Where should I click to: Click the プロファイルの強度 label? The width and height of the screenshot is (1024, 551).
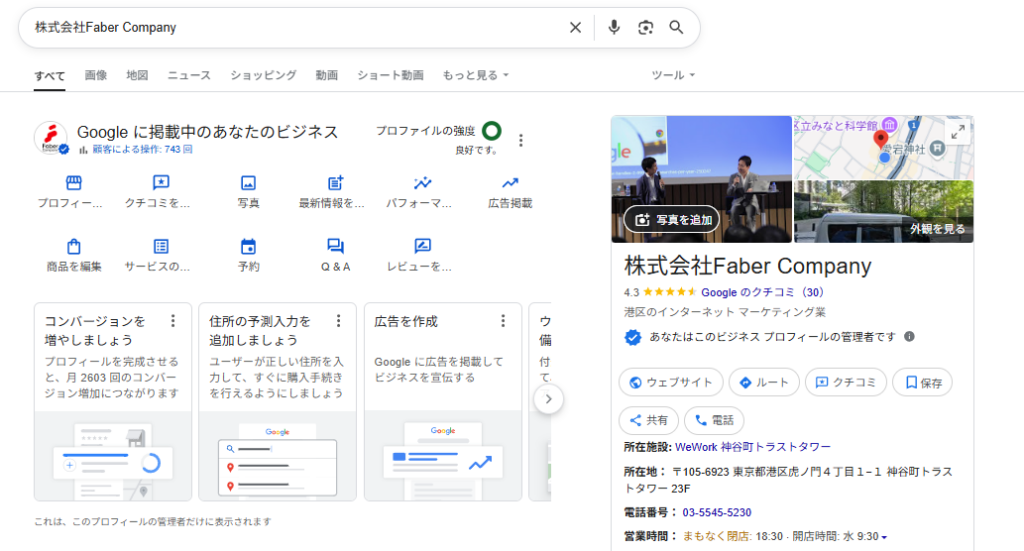pyautogui.click(x=425, y=131)
